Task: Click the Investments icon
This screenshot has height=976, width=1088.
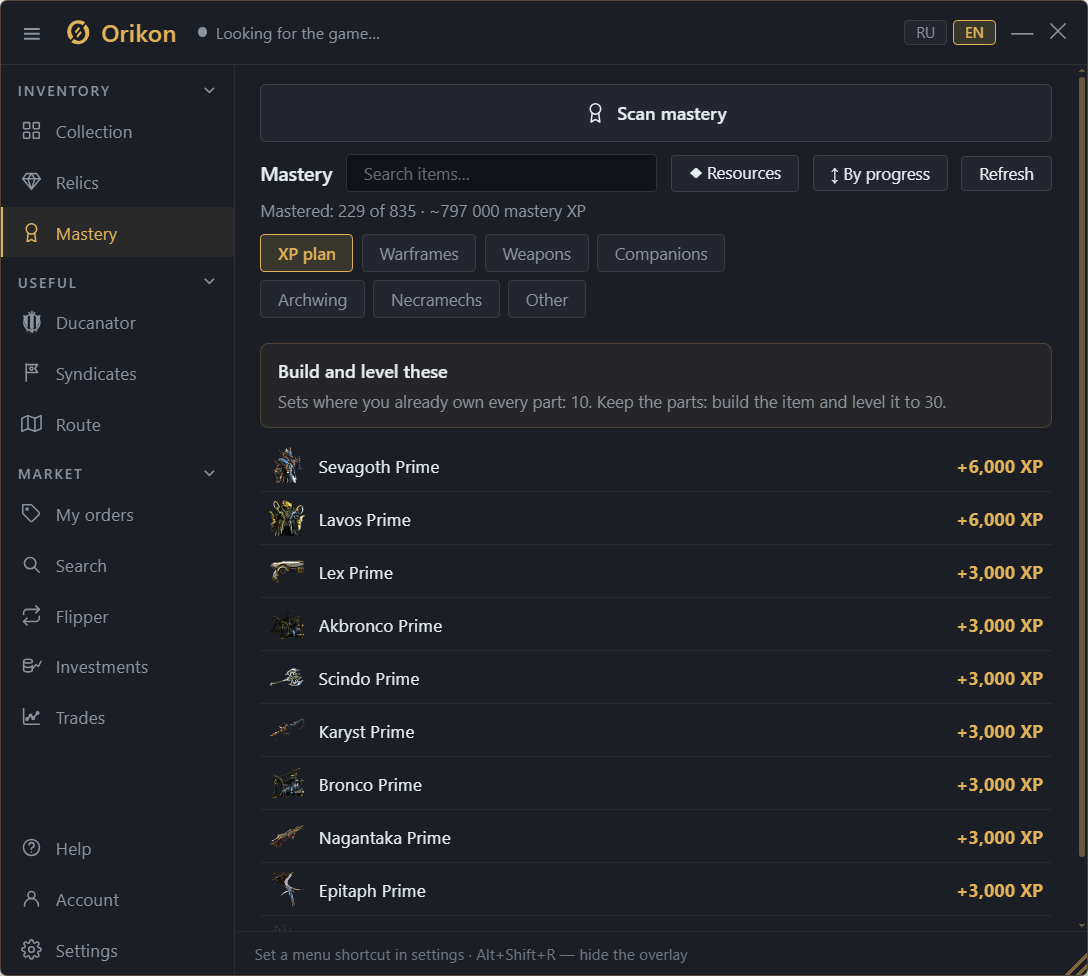Action: (x=31, y=667)
